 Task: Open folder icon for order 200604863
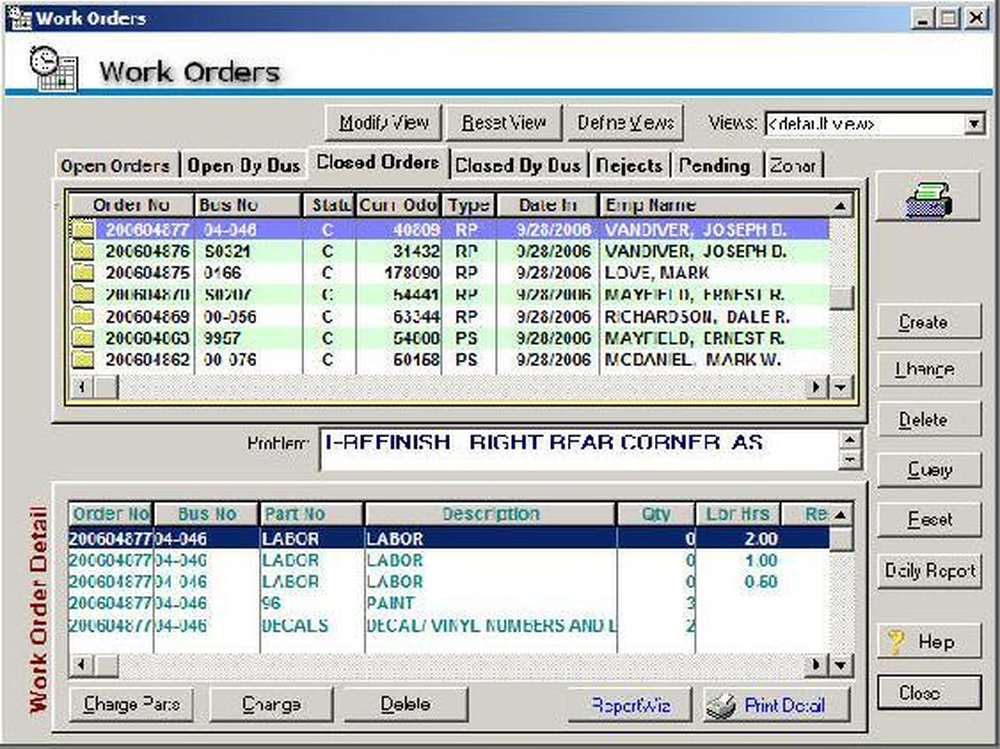(x=83, y=338)
